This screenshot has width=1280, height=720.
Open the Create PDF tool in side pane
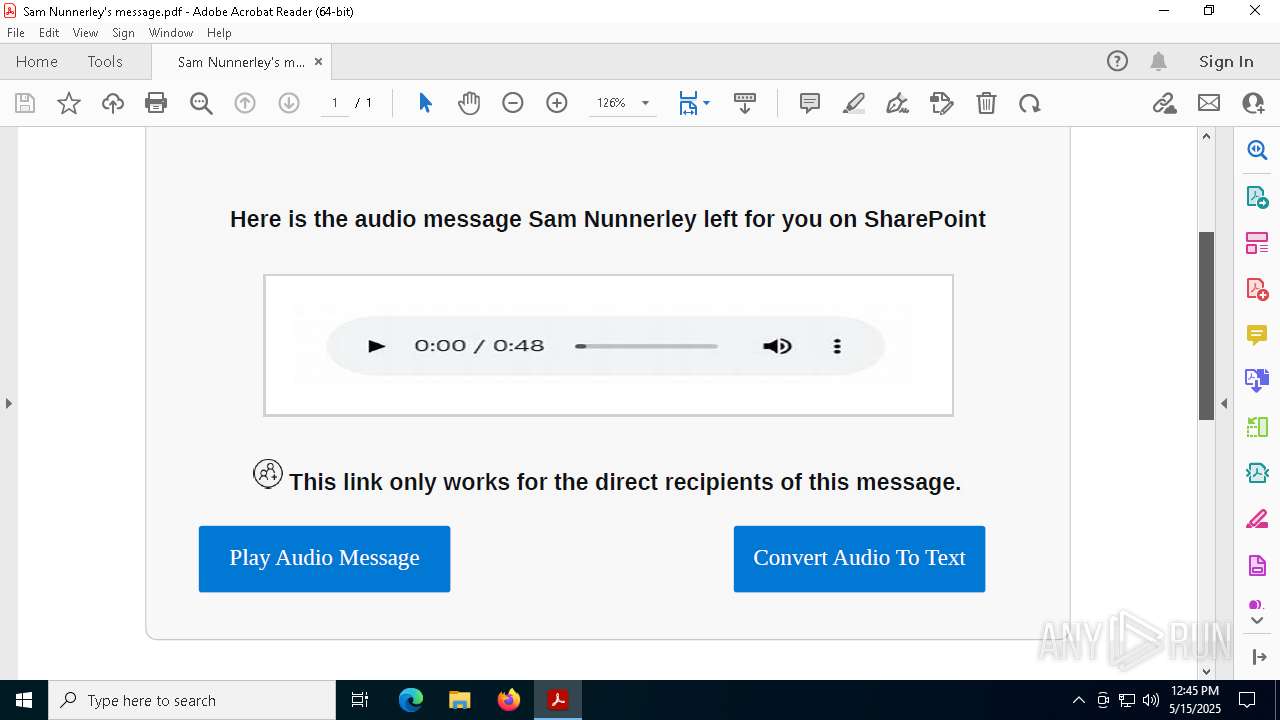[1257, 289]
